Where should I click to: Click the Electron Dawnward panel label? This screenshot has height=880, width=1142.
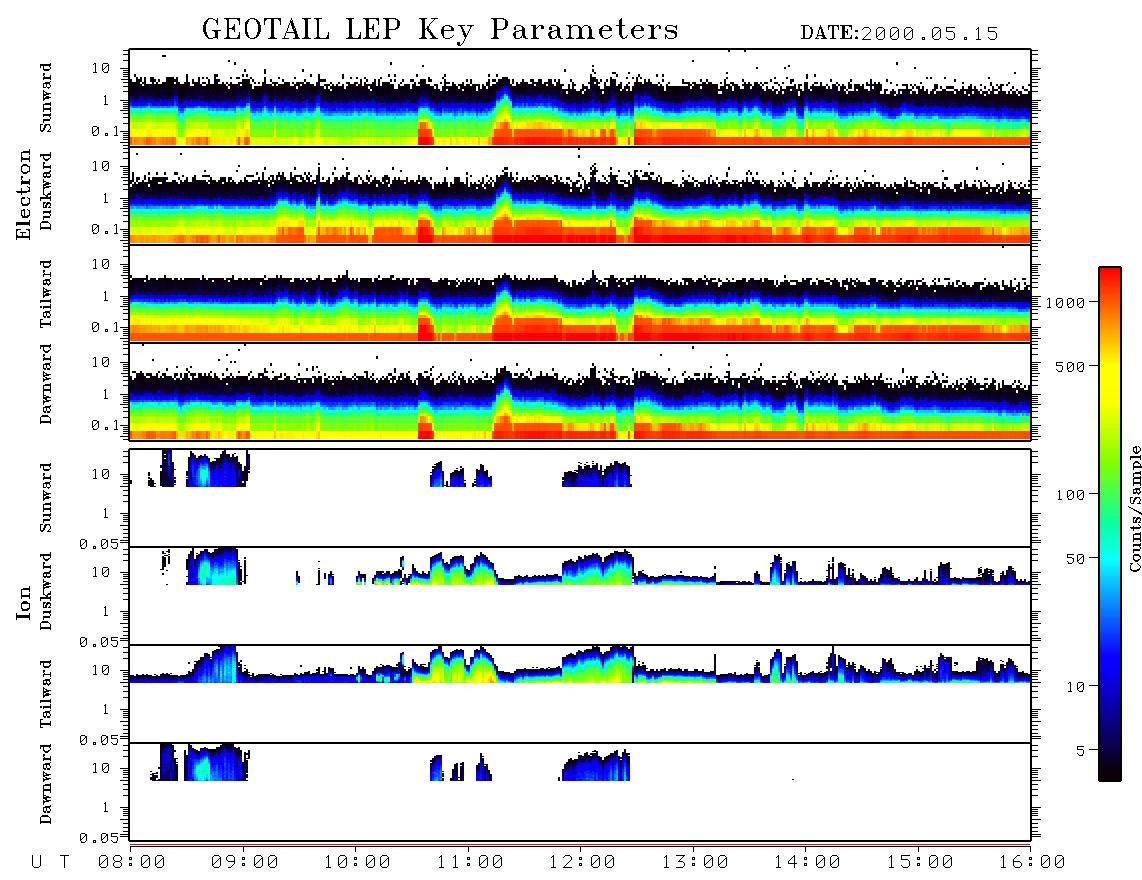pyautogui.click(x=46, y=384)
